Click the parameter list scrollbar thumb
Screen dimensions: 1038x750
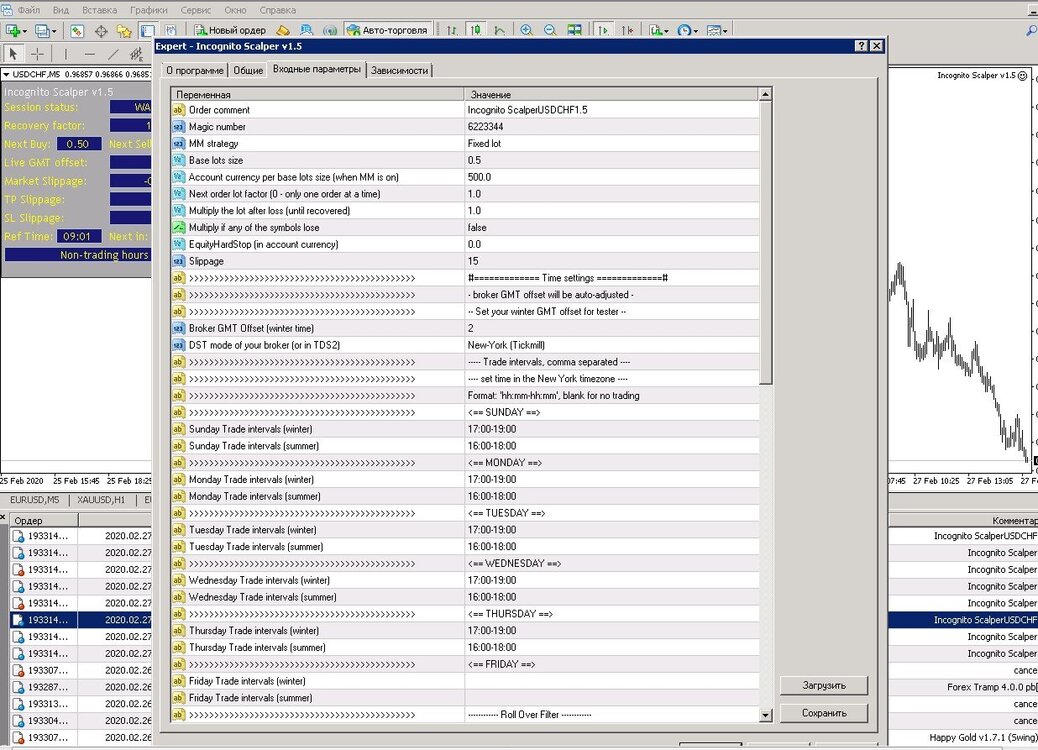click(x=765, y=242)
